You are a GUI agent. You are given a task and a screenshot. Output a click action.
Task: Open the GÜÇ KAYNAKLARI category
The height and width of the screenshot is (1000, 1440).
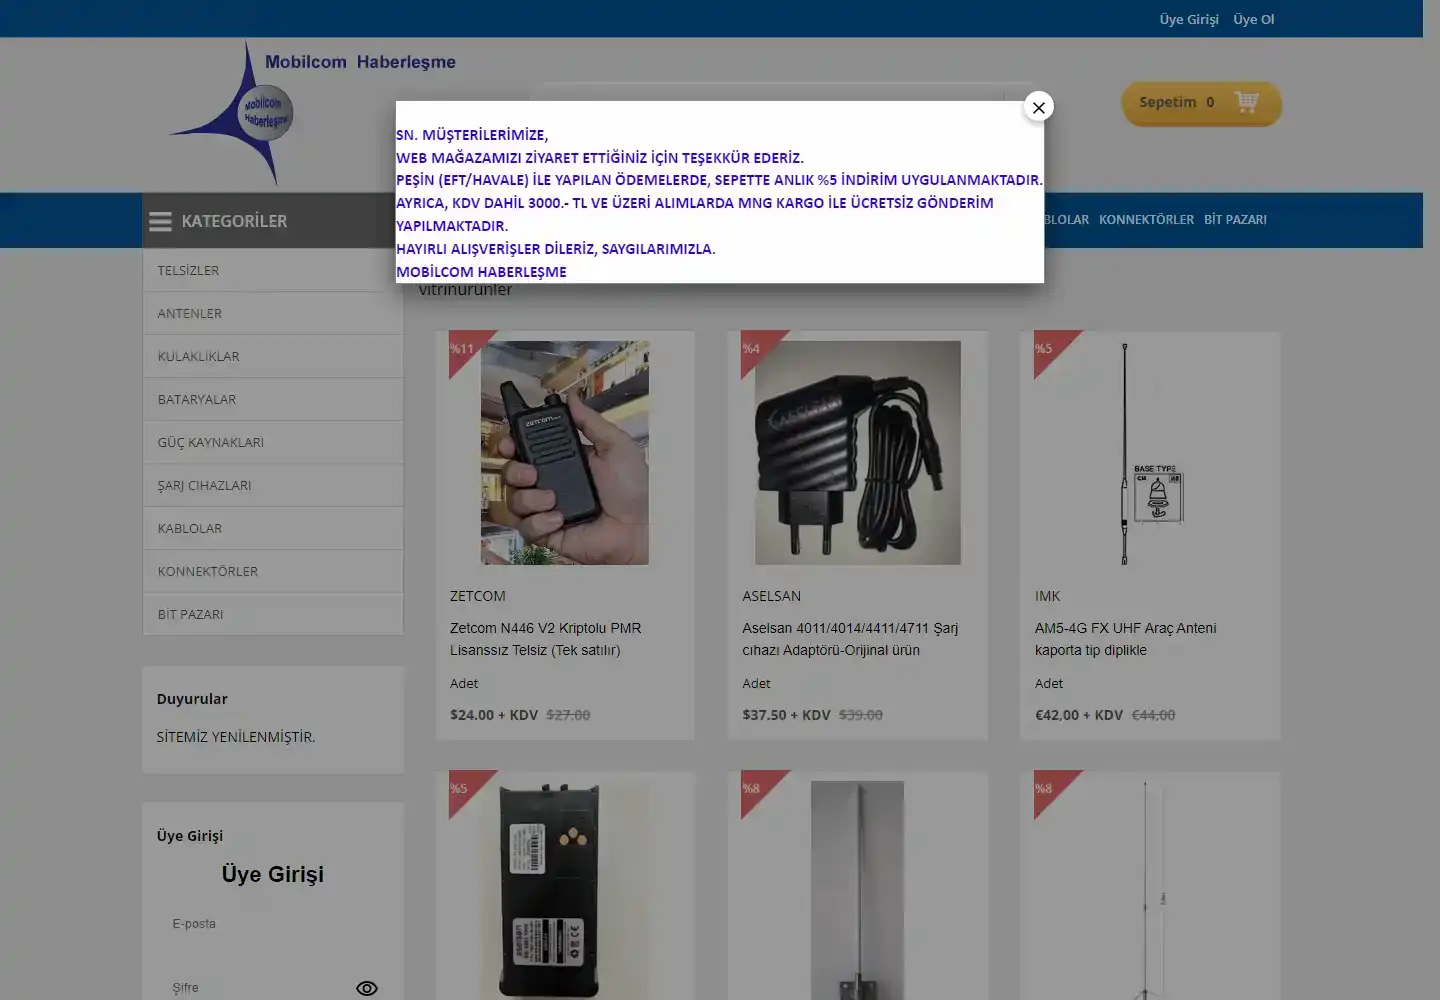pos(273,442)
